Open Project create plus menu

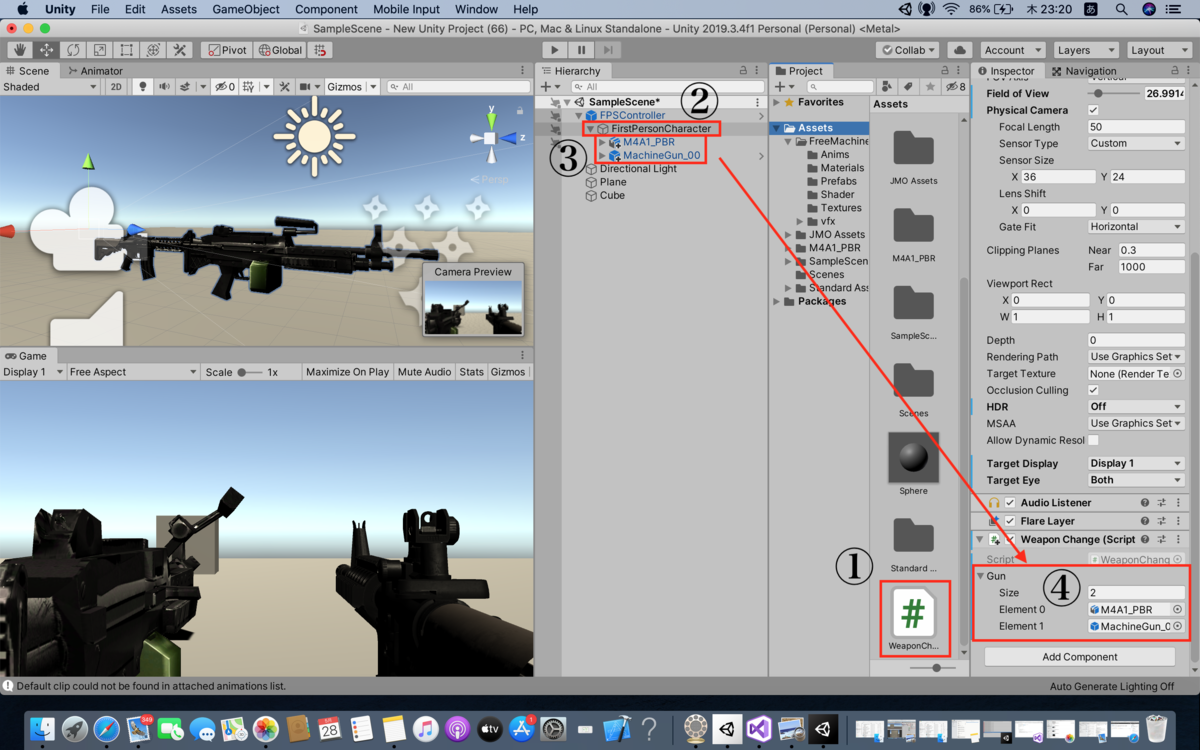(785, 87)
